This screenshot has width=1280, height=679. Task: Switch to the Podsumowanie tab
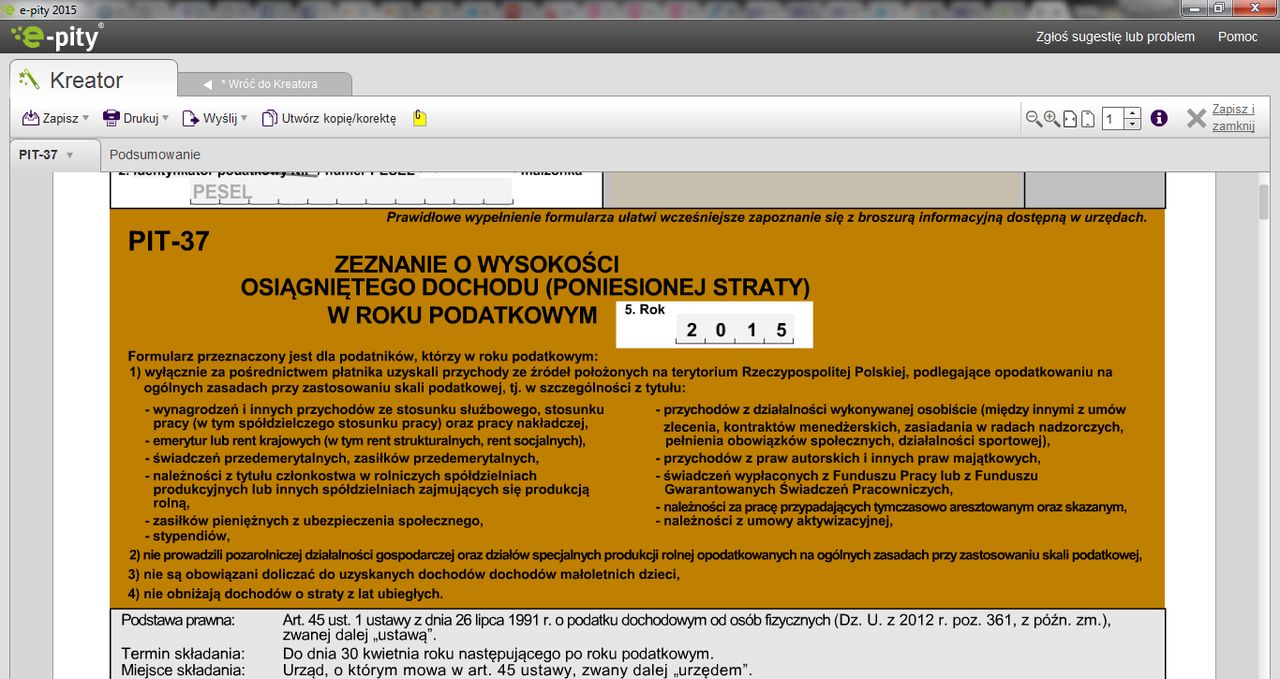pyautogui.click(x=155, y=155)
